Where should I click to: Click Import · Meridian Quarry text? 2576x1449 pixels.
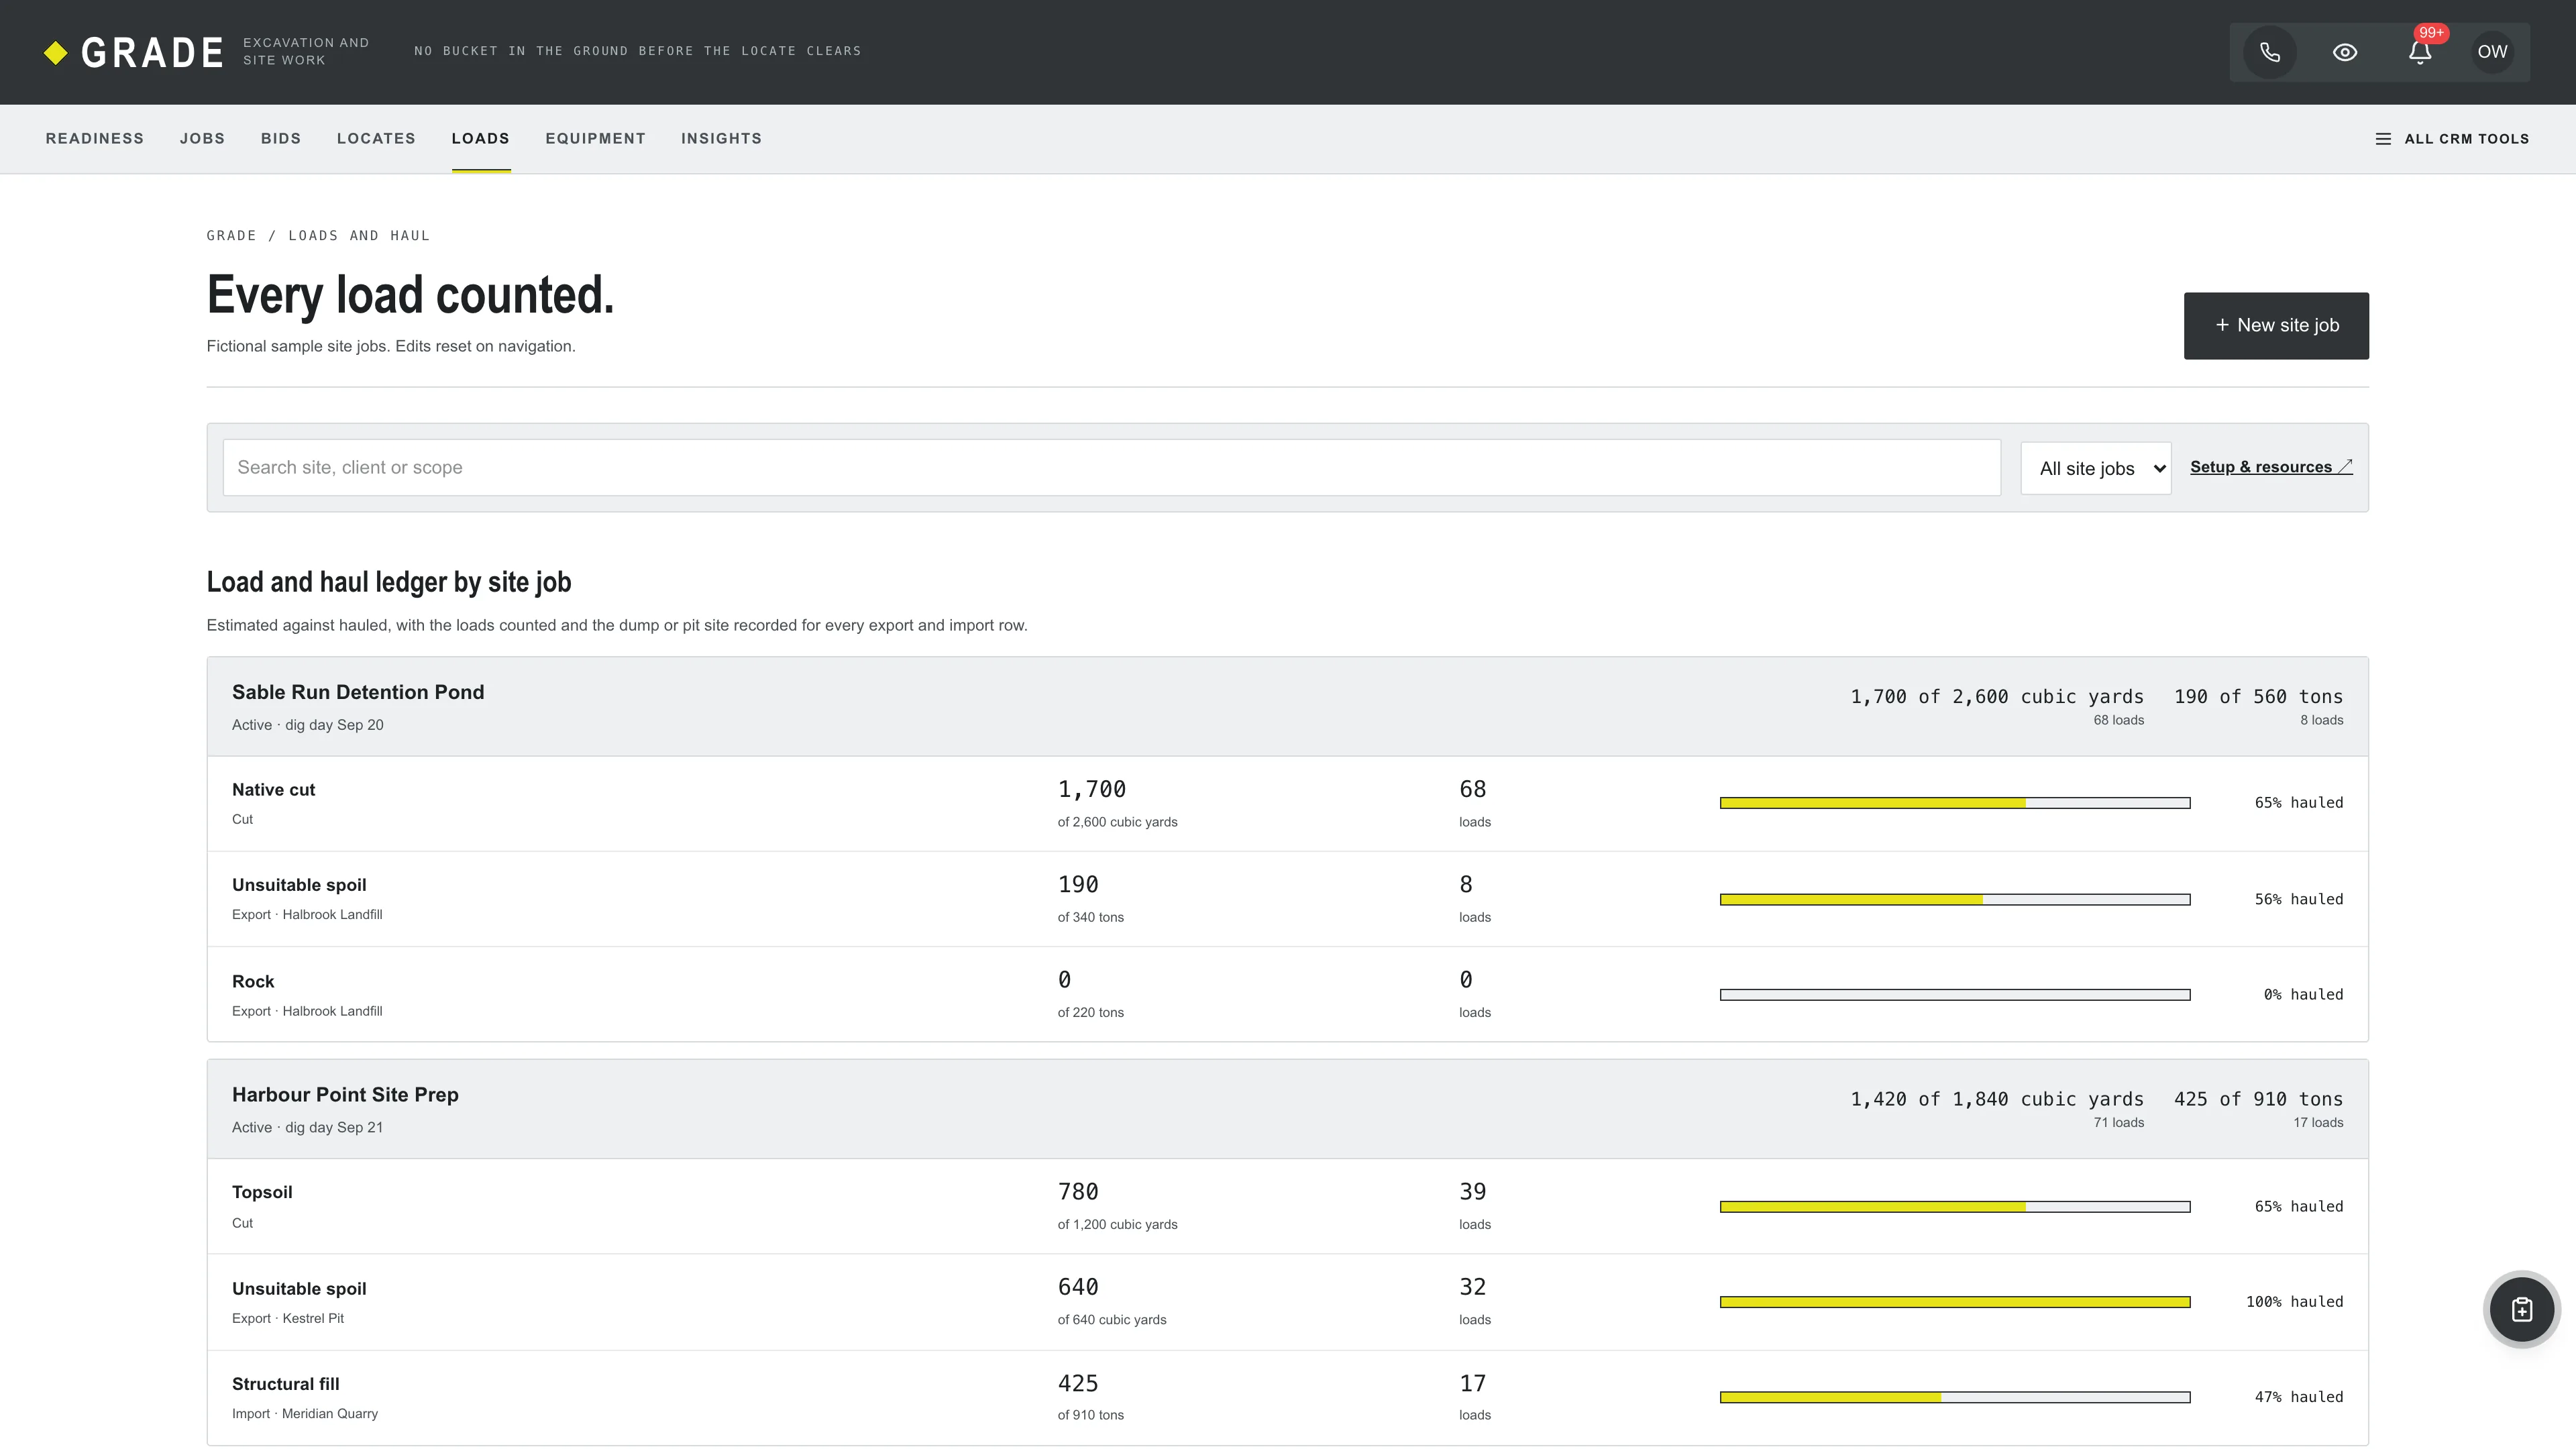click(x=305, y=1414)
